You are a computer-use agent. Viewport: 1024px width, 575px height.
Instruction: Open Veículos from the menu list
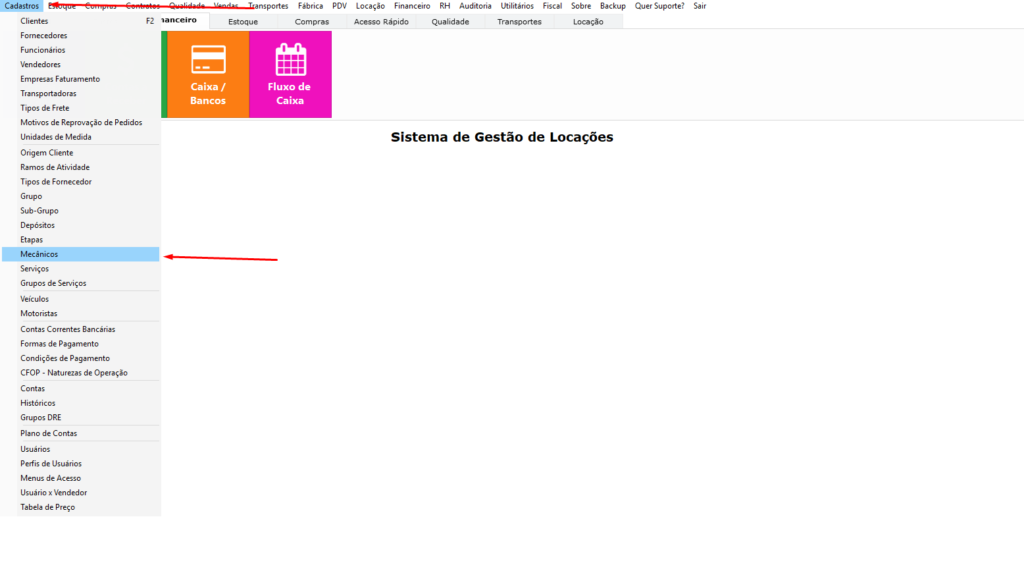coord(35,298)
